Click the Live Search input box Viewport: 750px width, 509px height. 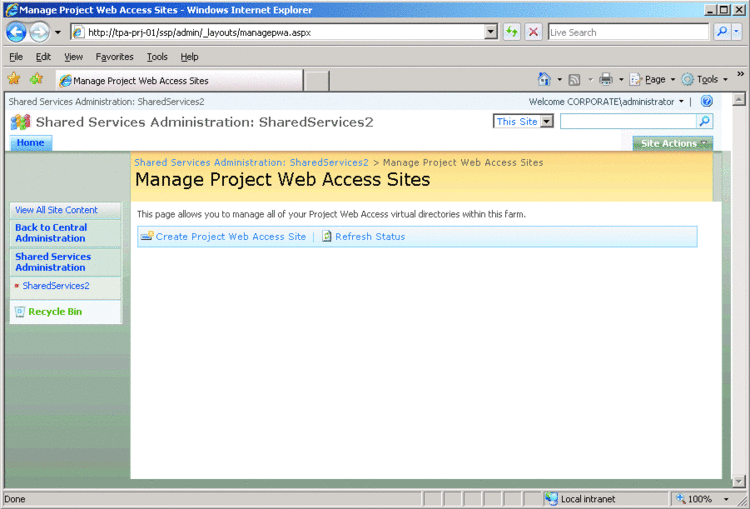(x=628, y=33)
